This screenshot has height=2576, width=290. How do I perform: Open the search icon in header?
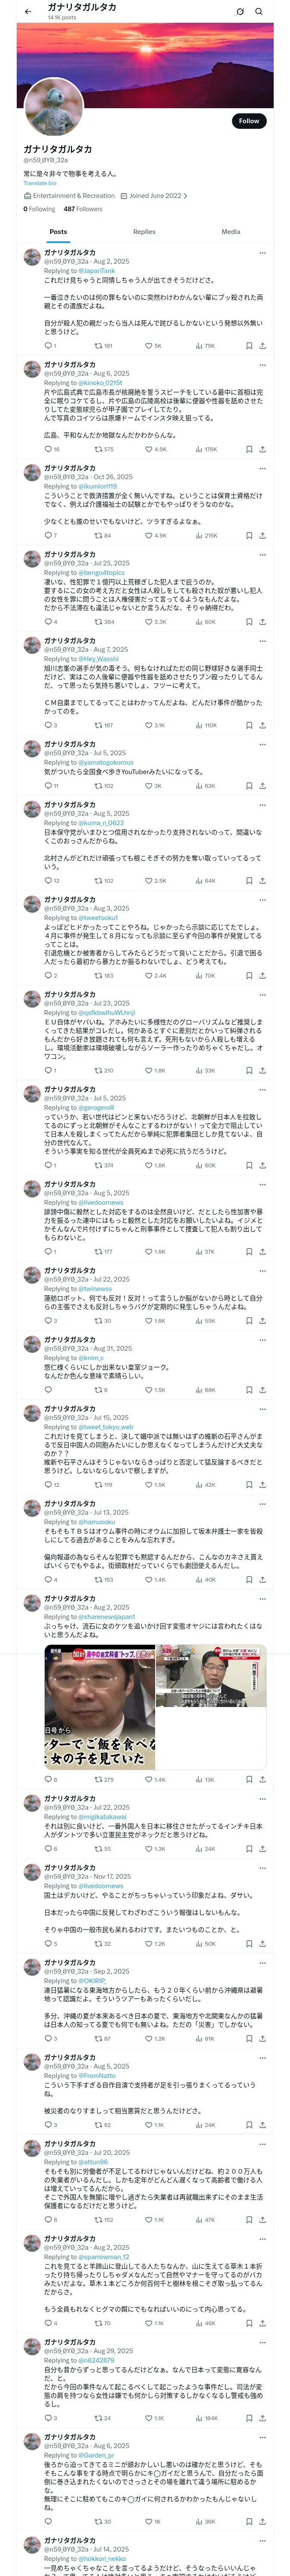259,12
